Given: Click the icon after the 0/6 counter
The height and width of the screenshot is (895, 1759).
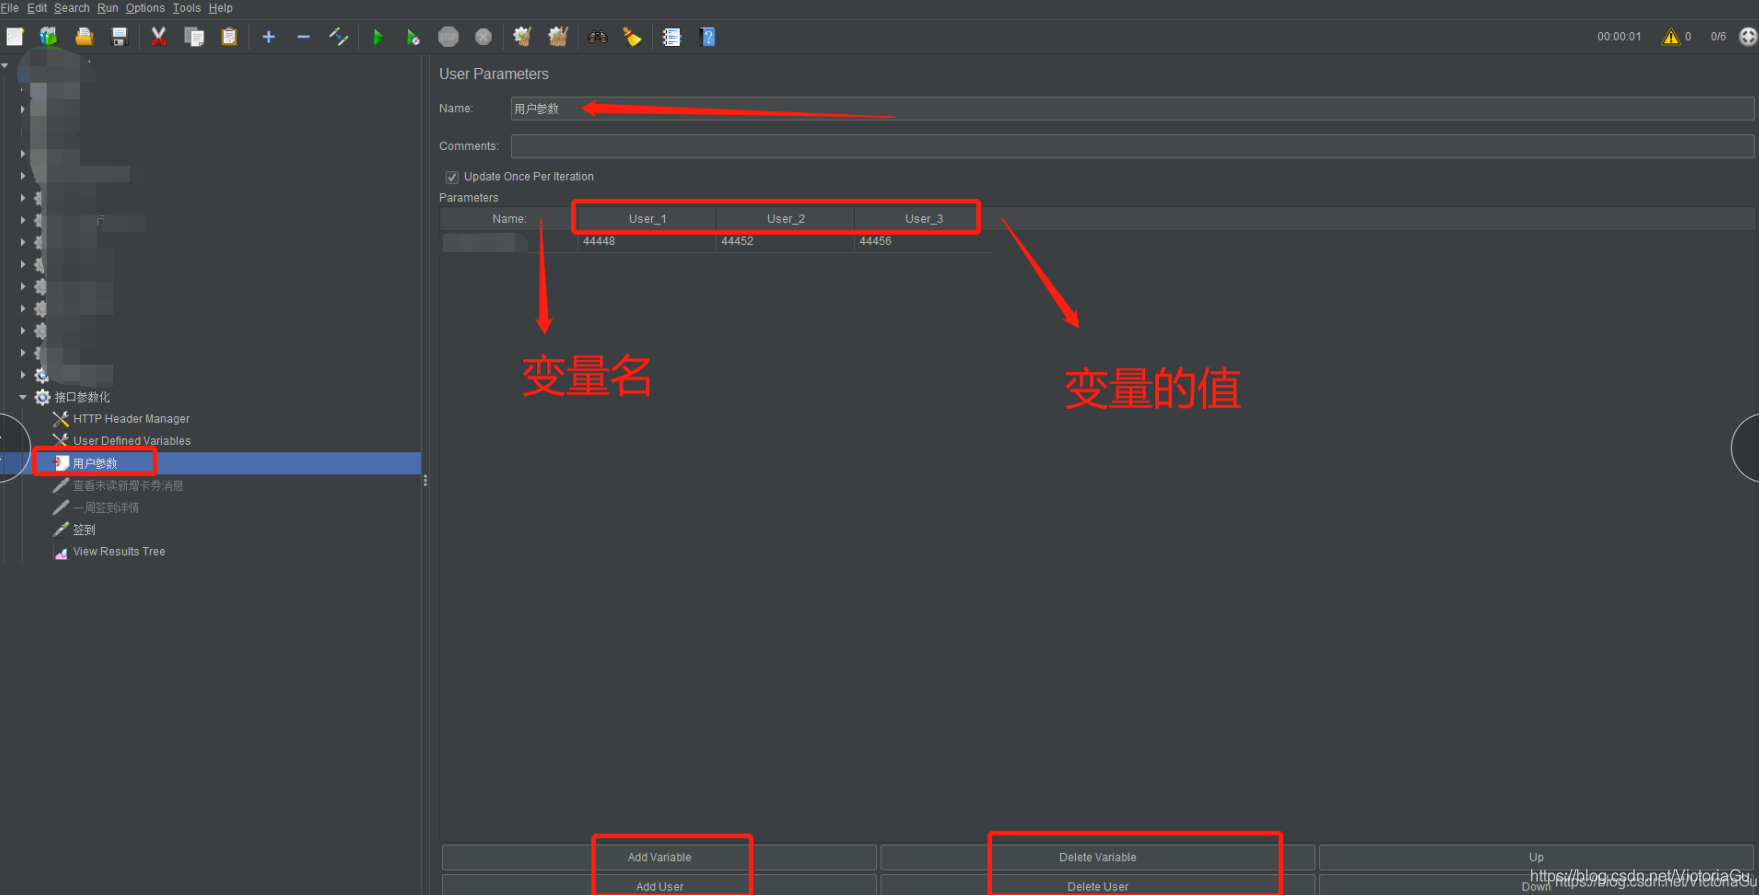Looking at the screenshot, I should (1748, 37).
